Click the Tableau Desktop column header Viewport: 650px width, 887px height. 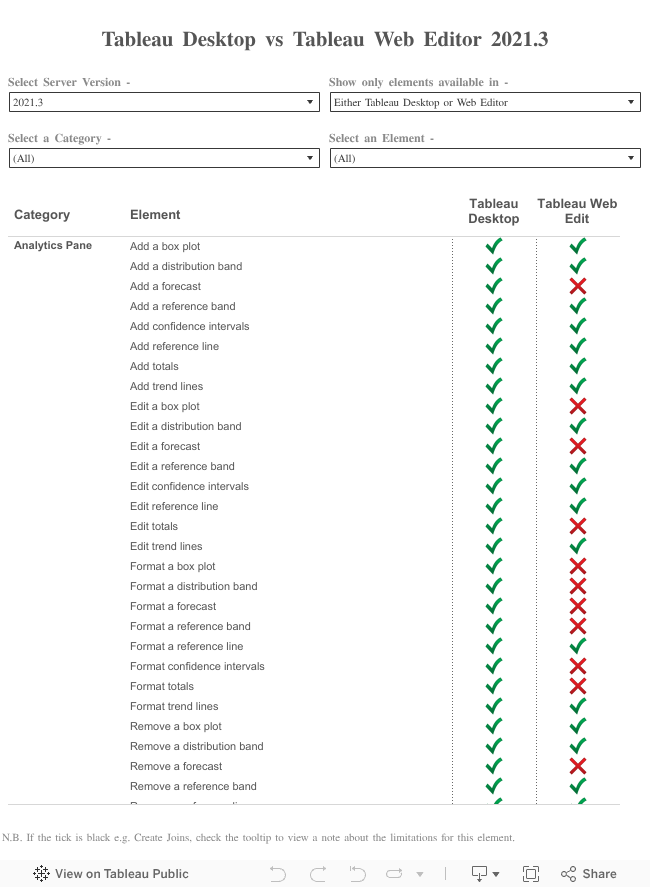(x=493, y=211)
